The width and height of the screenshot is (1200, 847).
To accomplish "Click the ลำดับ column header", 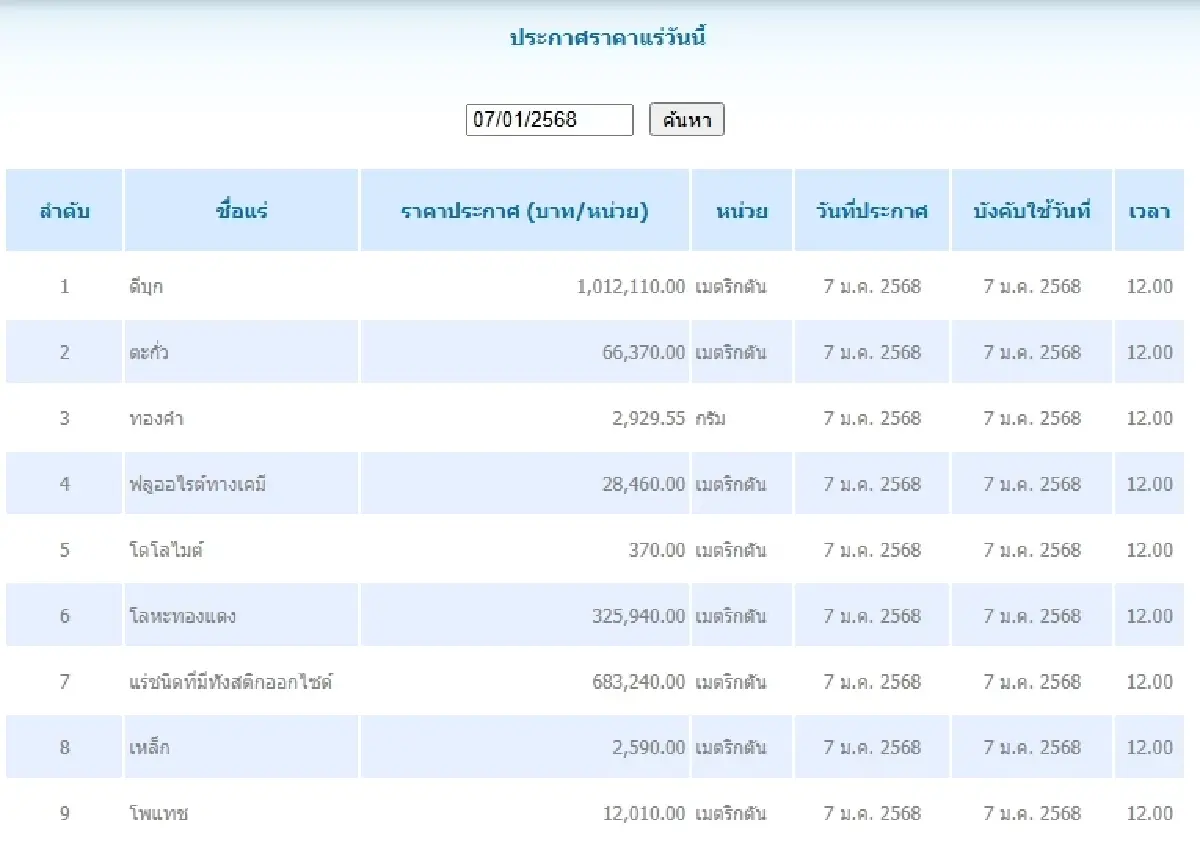I will pos(64,211).
